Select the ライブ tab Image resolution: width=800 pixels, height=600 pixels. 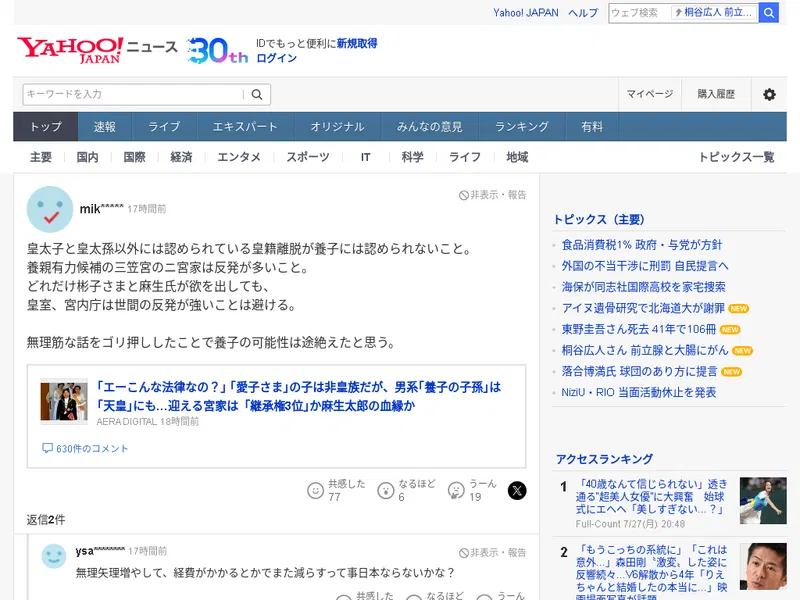coord(164,127)
